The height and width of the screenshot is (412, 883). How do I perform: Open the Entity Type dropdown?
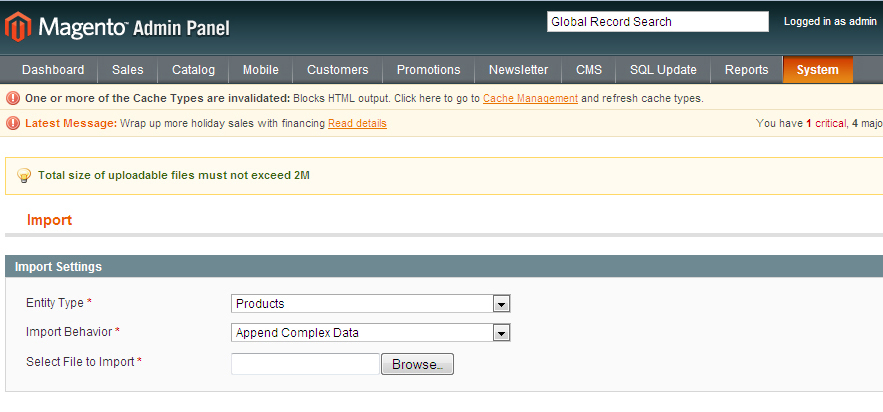coord(371,304)
